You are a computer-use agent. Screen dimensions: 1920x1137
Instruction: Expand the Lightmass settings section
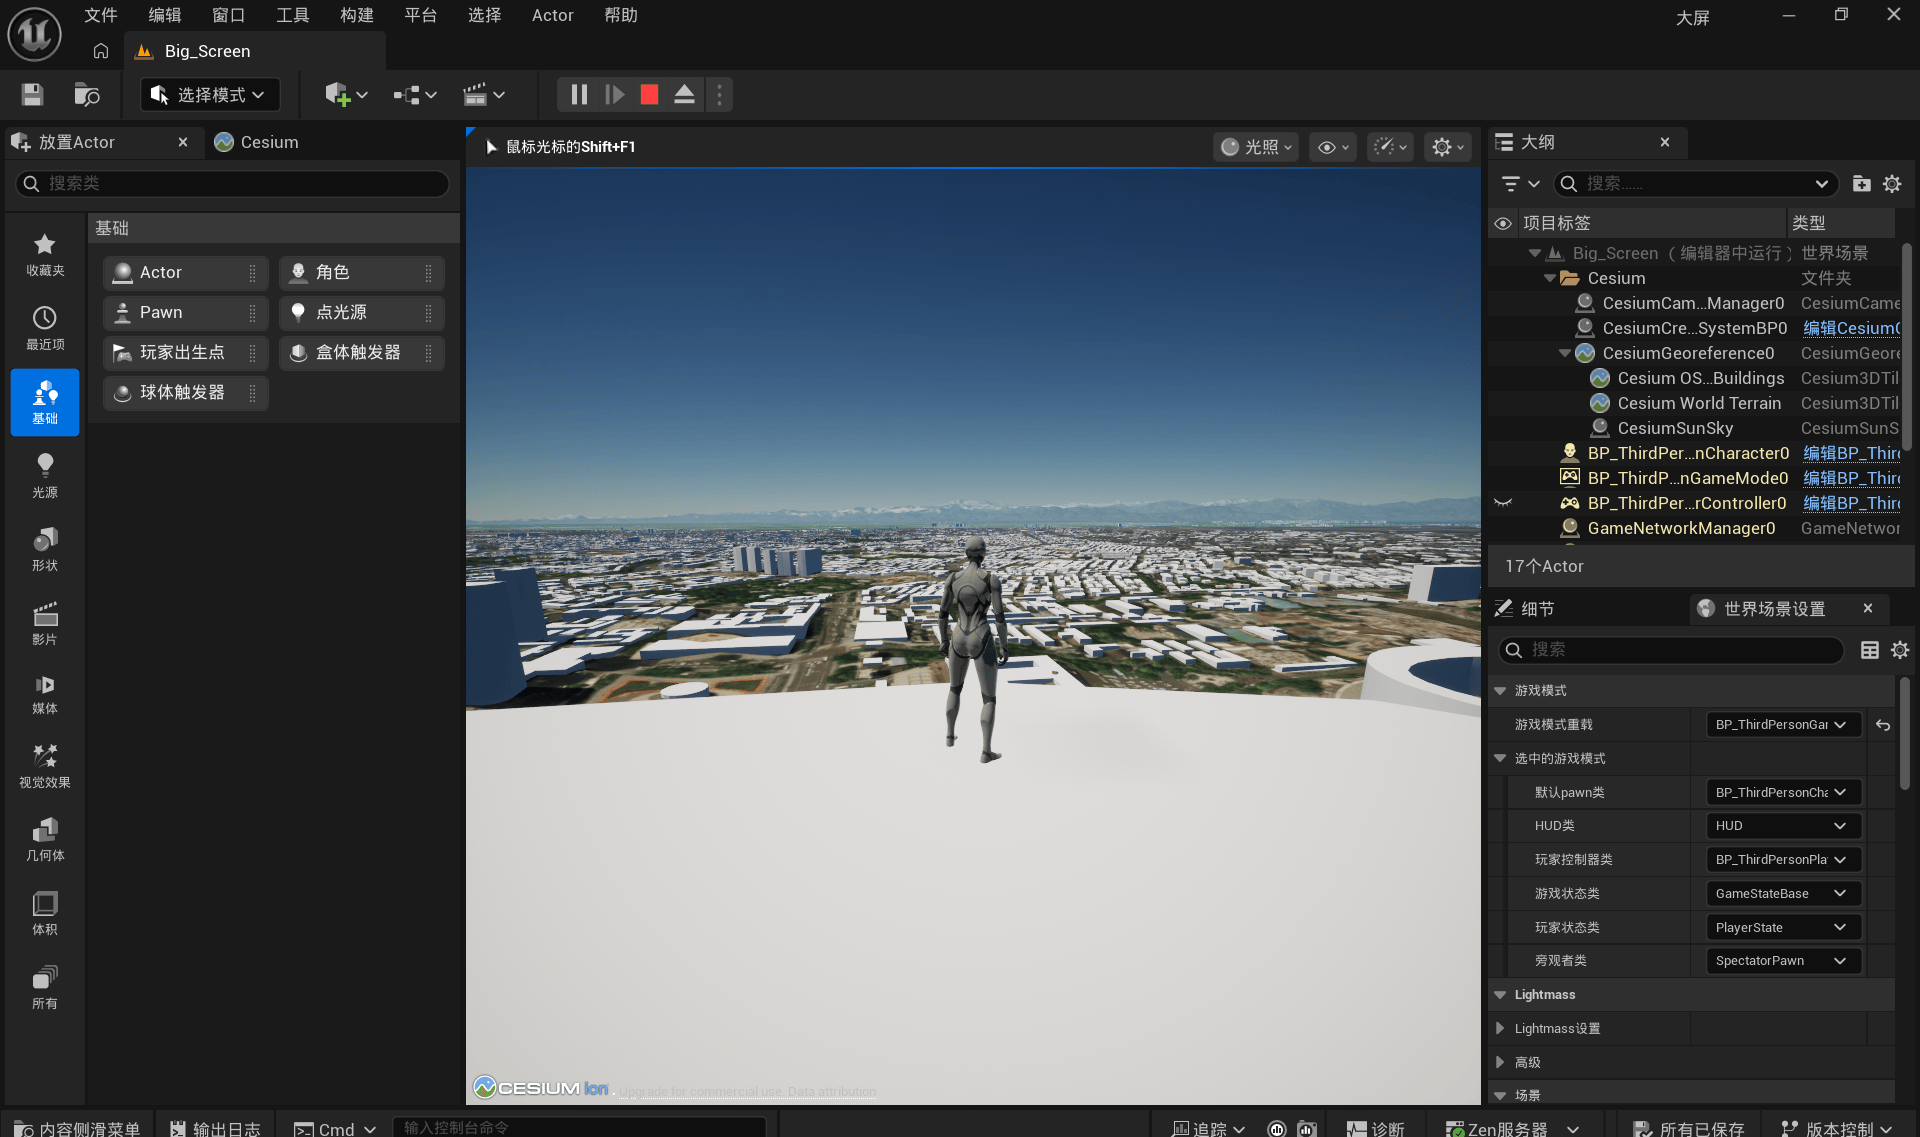(x=1500, y=1028)
